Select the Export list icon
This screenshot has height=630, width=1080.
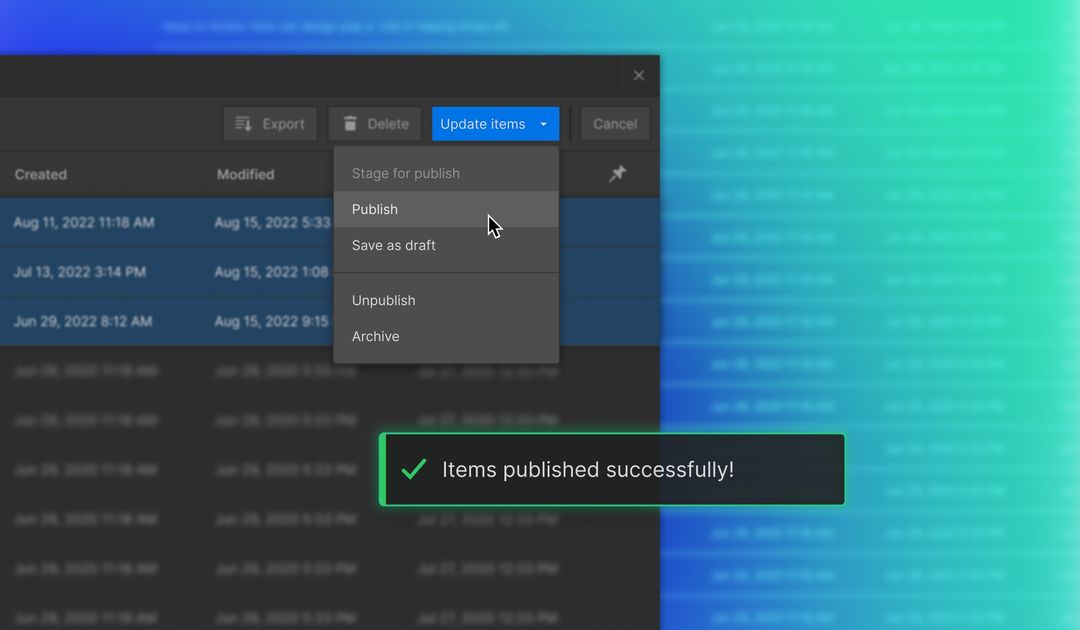click(243, 123)
